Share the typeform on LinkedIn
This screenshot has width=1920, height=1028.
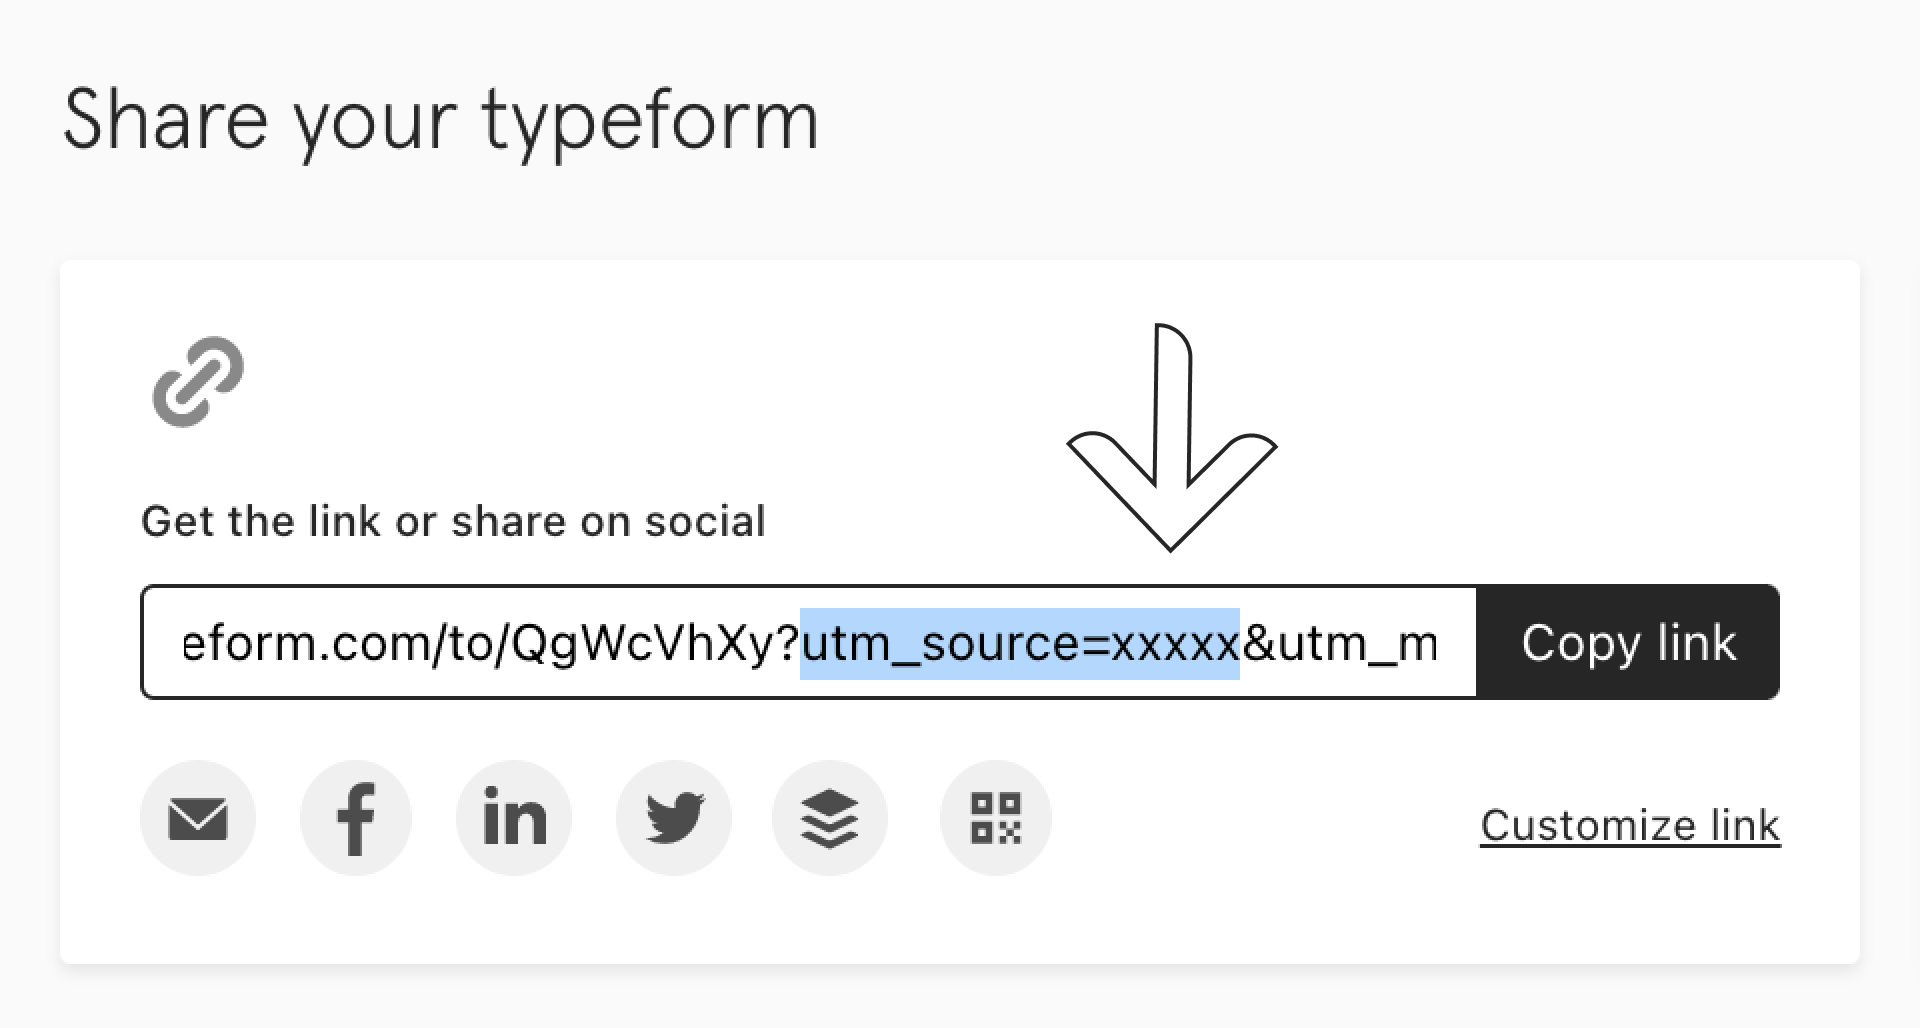click(514, 819)
